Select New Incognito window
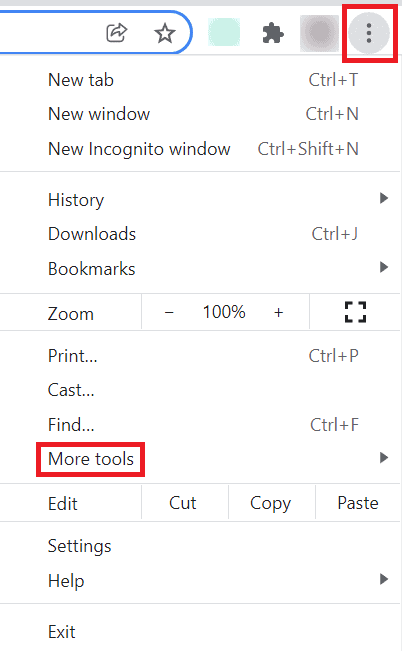Image resolution: width=402 pixels, height=651 pixels. pyautogui.click(x=200, y=149)
